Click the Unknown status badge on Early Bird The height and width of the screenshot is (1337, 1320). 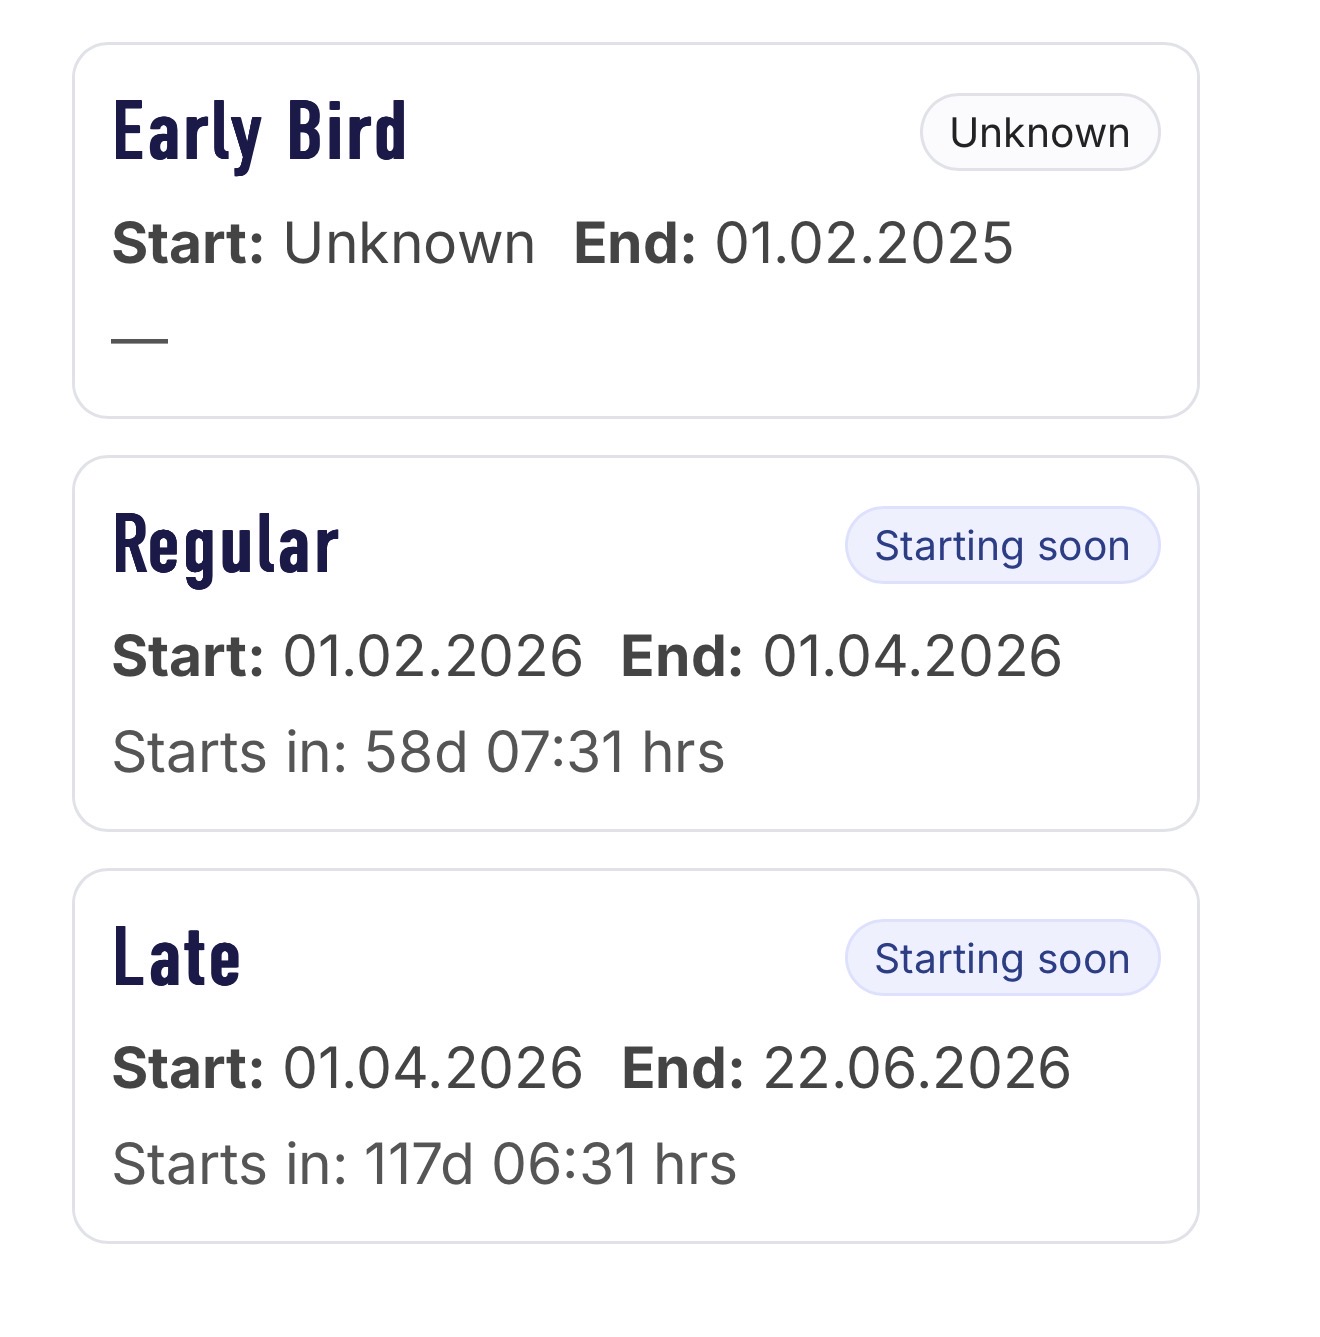click(x=1039, y=133)
